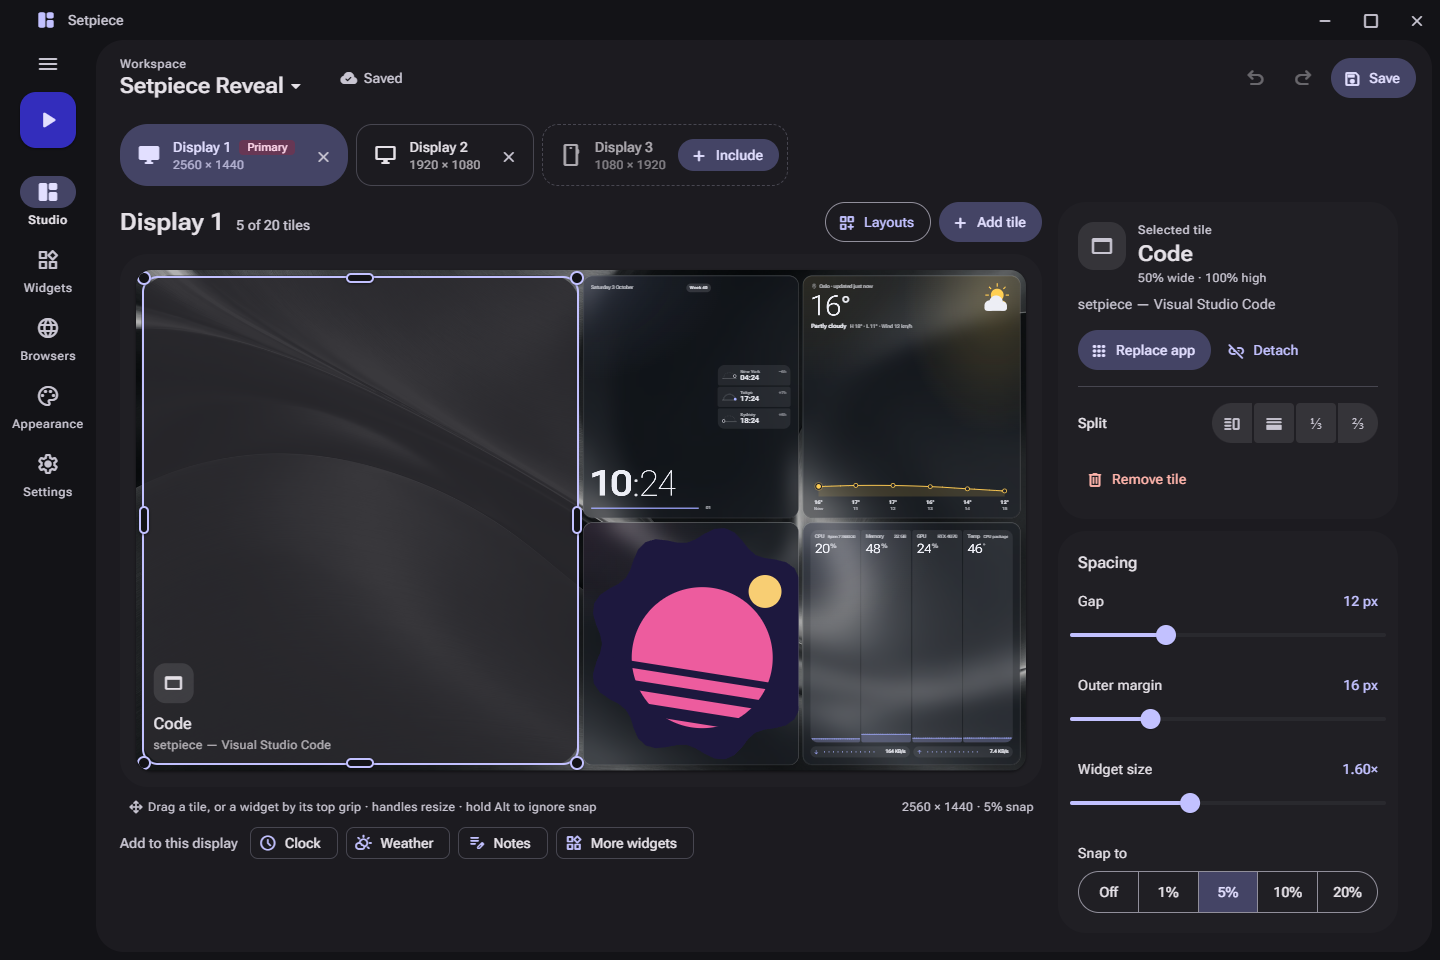This screenshot has width=1440, height=960.
Task: Expand the Setpiece Reveal workspace dropdown
Action: [210, 86]
